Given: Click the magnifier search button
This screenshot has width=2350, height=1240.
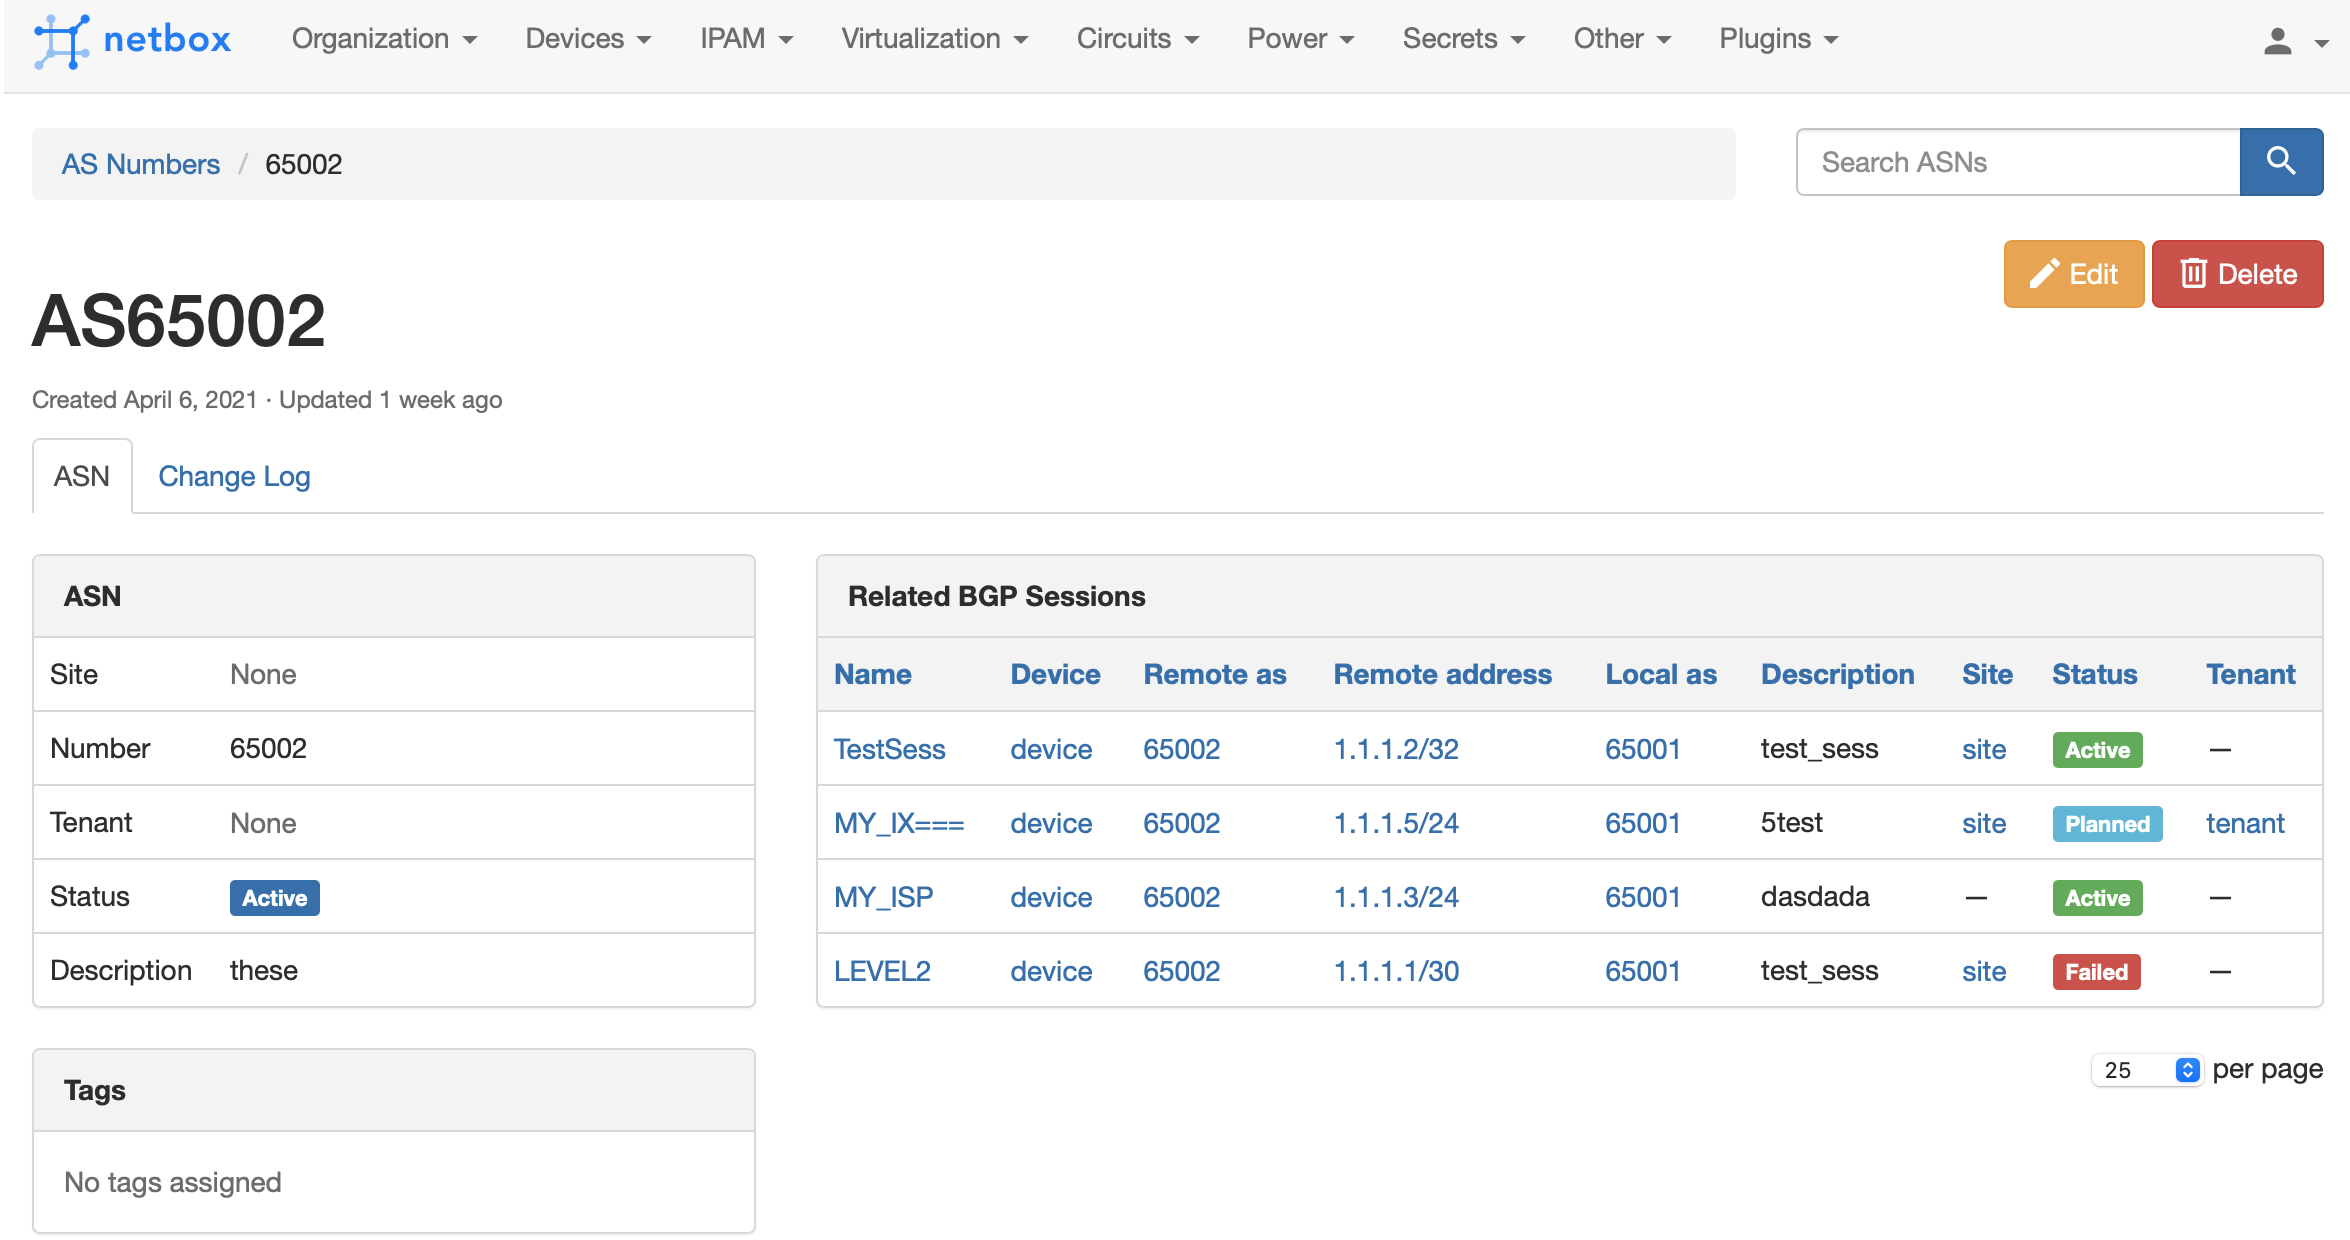Looking at the screenshot, I should coord(2280,162).
